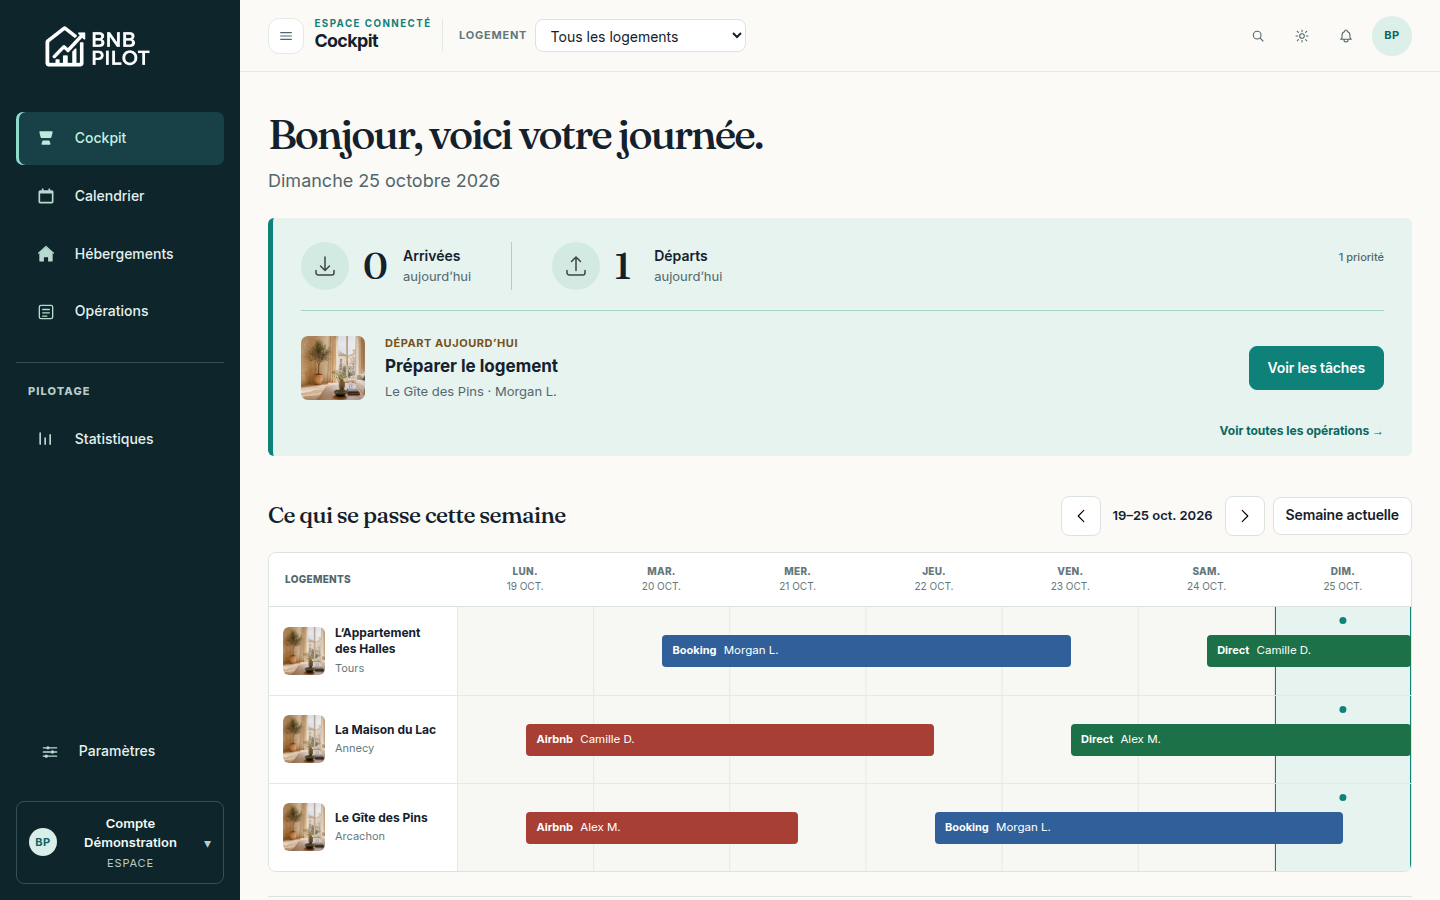The height and width of the screenshot is (900, 1440).
Task: Click the Arrivées download icon
Action: 325,266
